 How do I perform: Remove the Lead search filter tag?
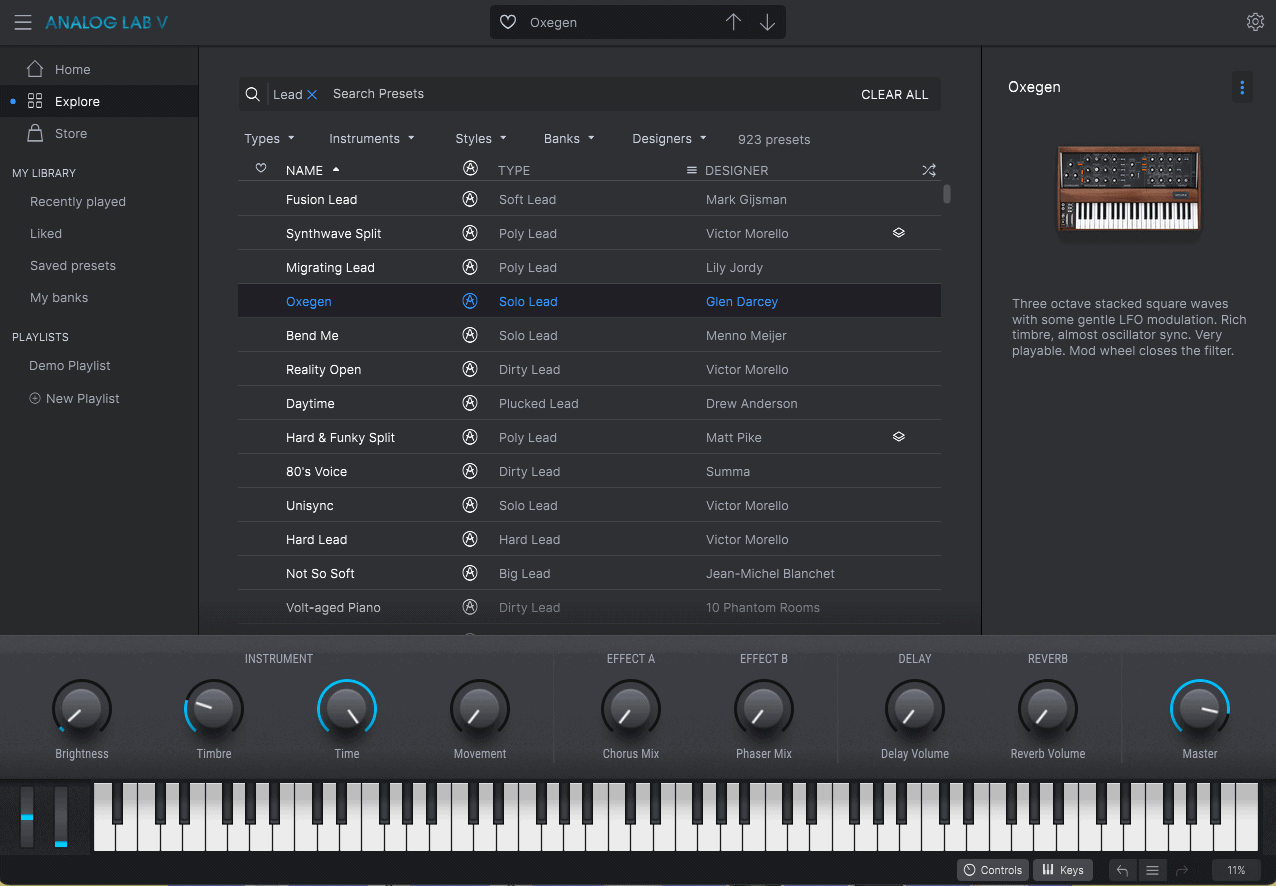tap(312, 94)
